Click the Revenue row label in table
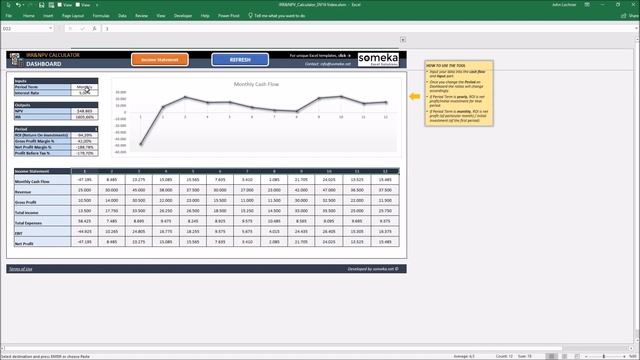This screenshot has height=360, width=640. (42, 190)
